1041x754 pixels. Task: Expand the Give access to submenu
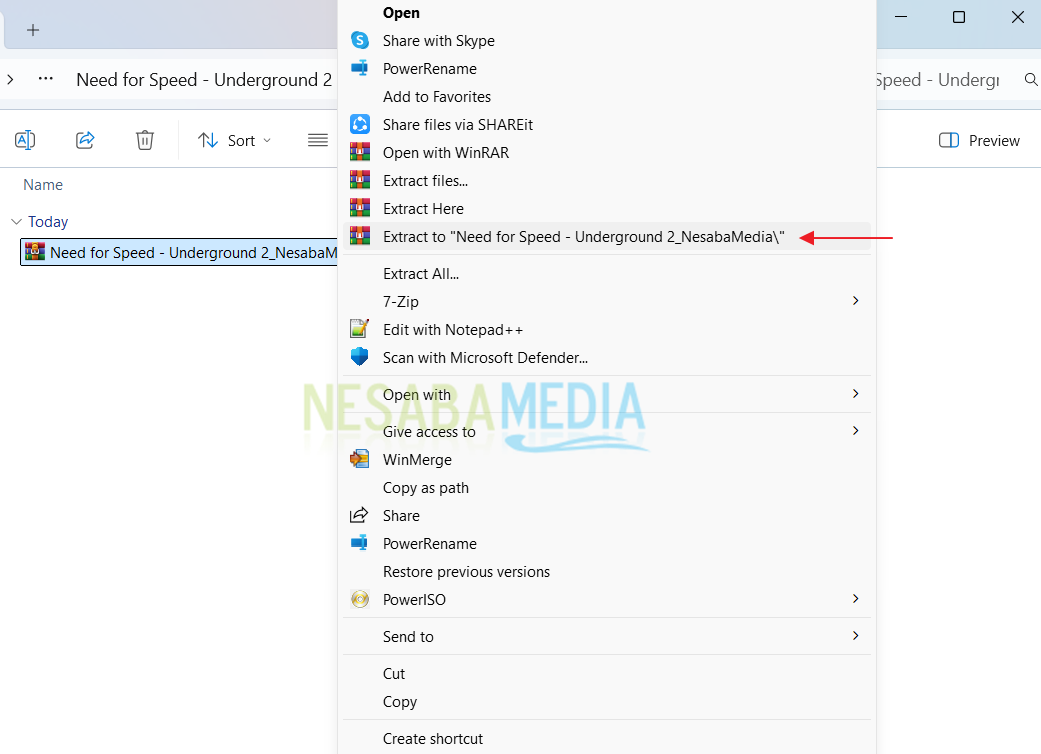point(855,431)
